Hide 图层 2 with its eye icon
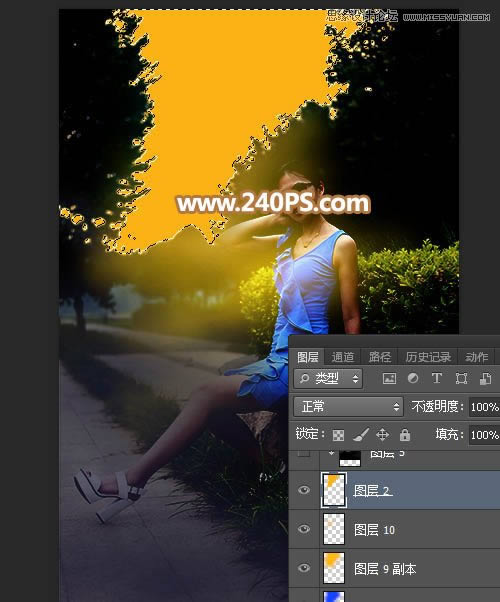Viewport: 500px width, 602px height. pos(304,490)
